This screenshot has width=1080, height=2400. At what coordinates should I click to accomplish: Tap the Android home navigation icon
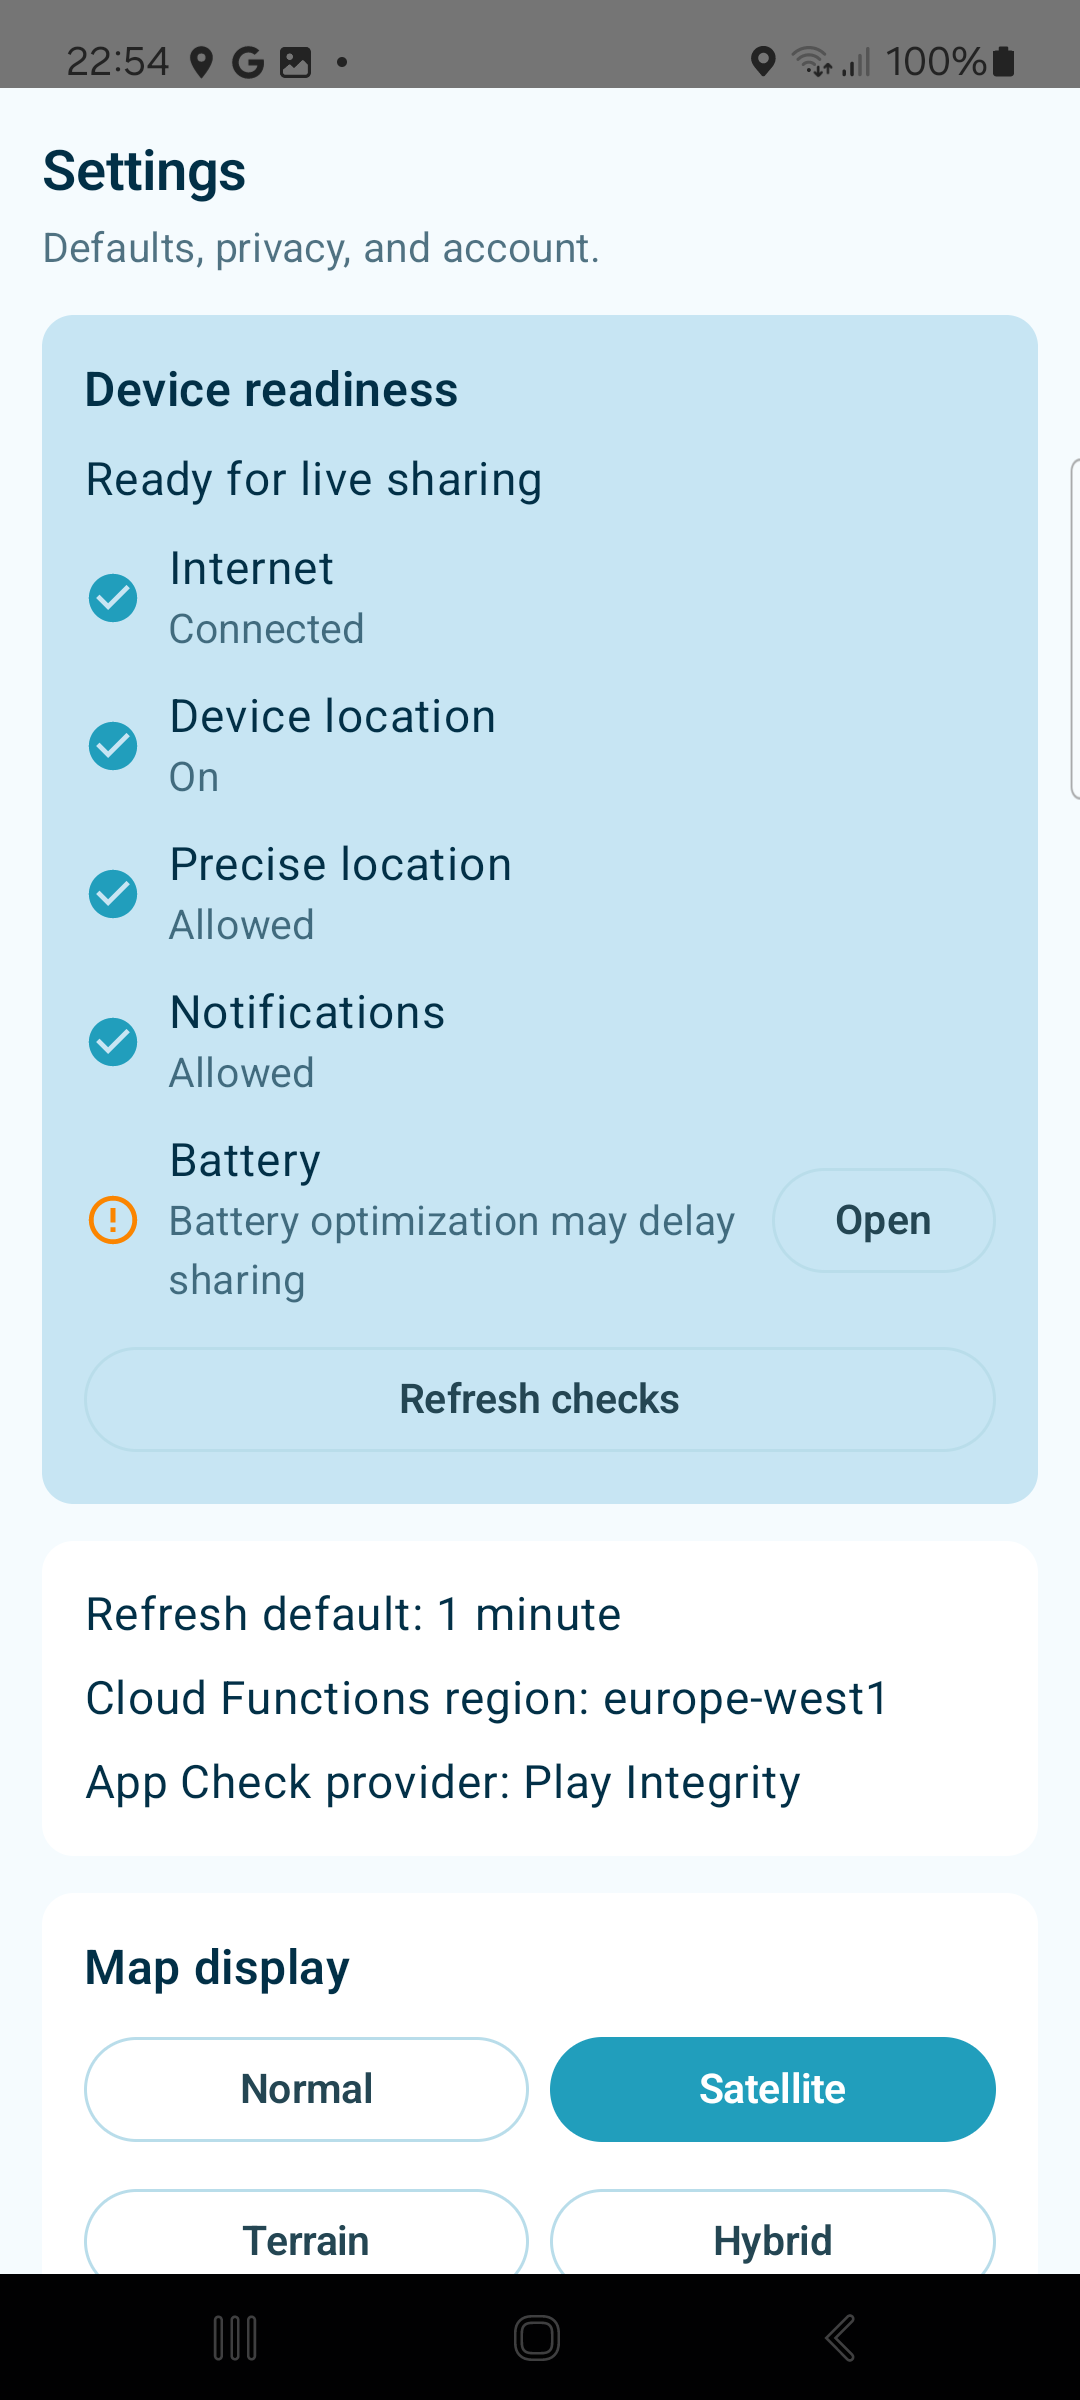click(537, 2338)
